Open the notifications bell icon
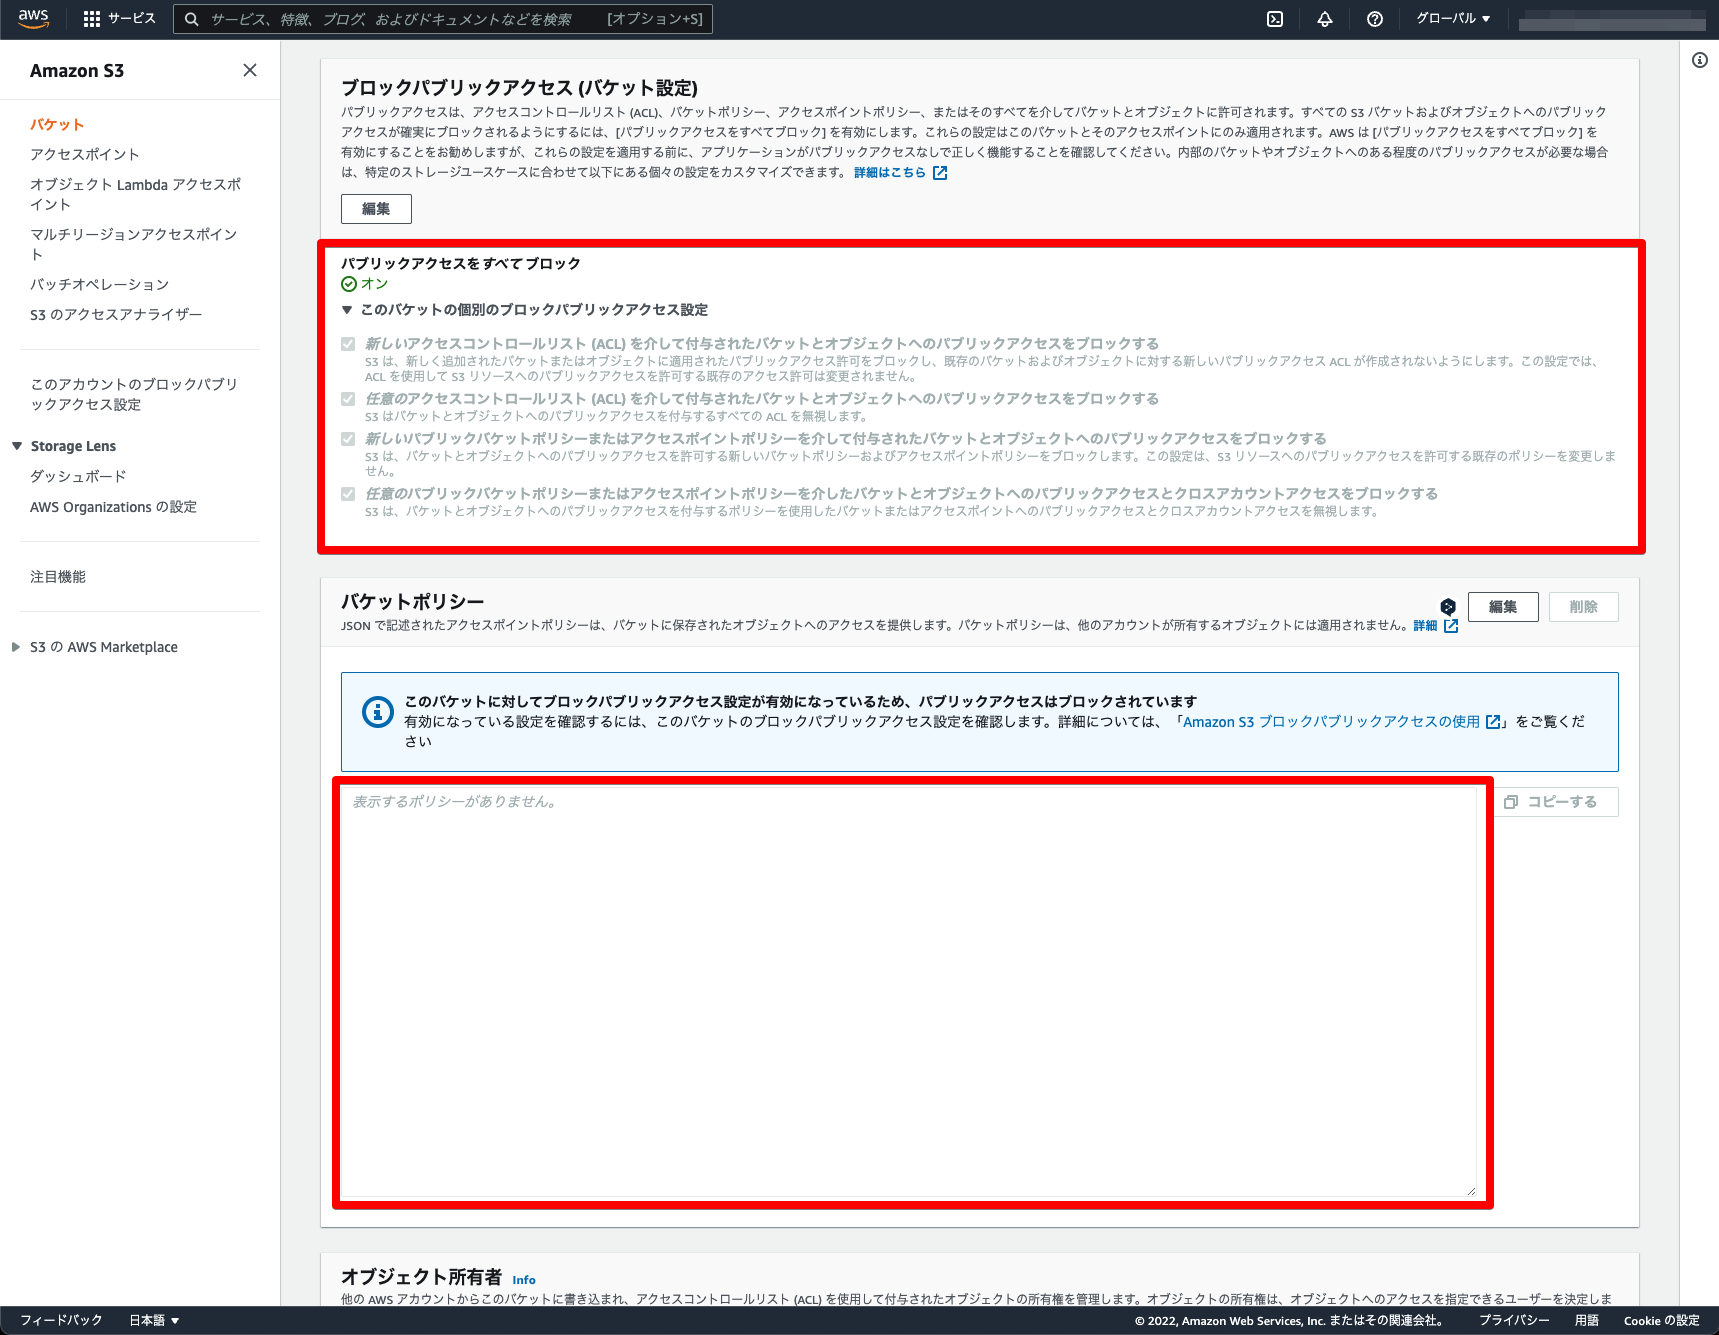 point(1325,19)
